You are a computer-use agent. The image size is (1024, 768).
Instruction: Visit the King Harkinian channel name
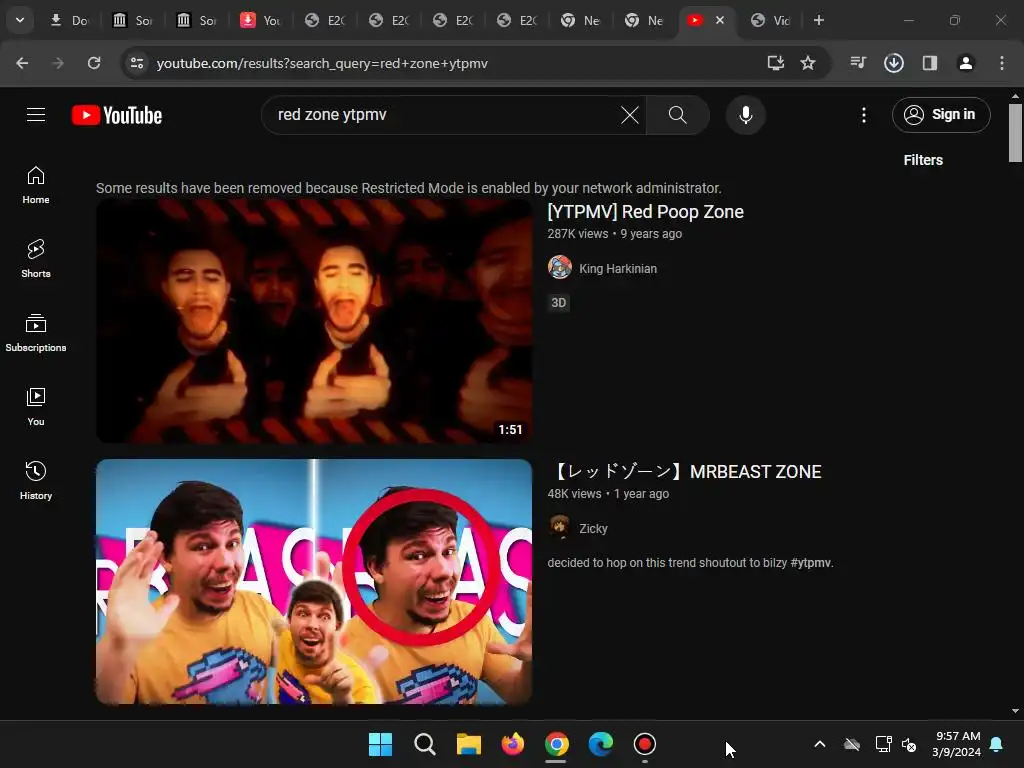(618, 268)
